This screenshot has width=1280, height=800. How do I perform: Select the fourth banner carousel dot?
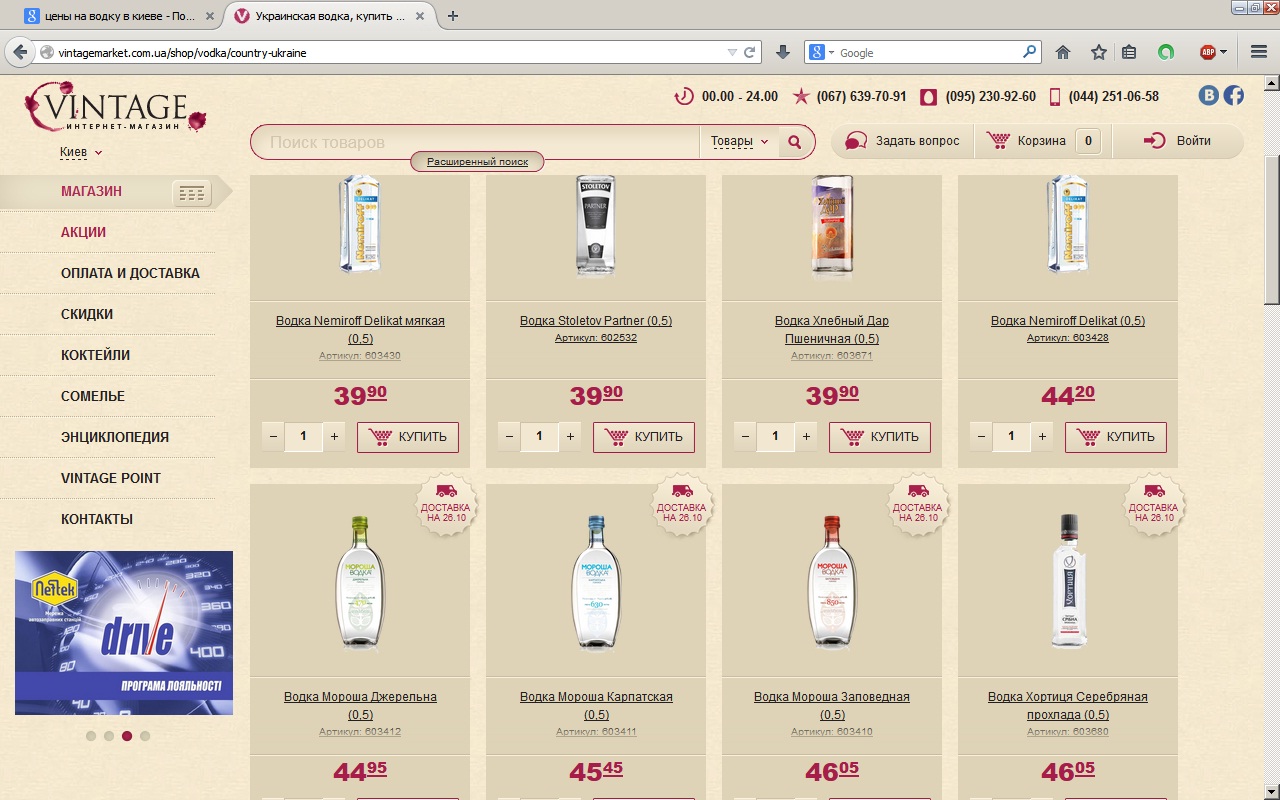point(145,736)
